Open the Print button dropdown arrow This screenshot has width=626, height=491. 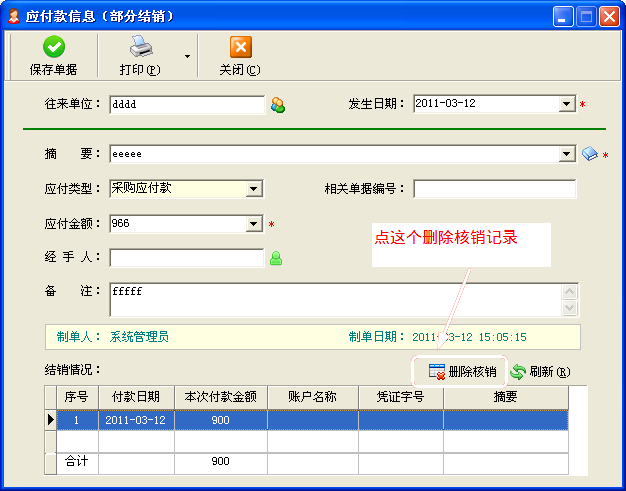pos(187,56)
